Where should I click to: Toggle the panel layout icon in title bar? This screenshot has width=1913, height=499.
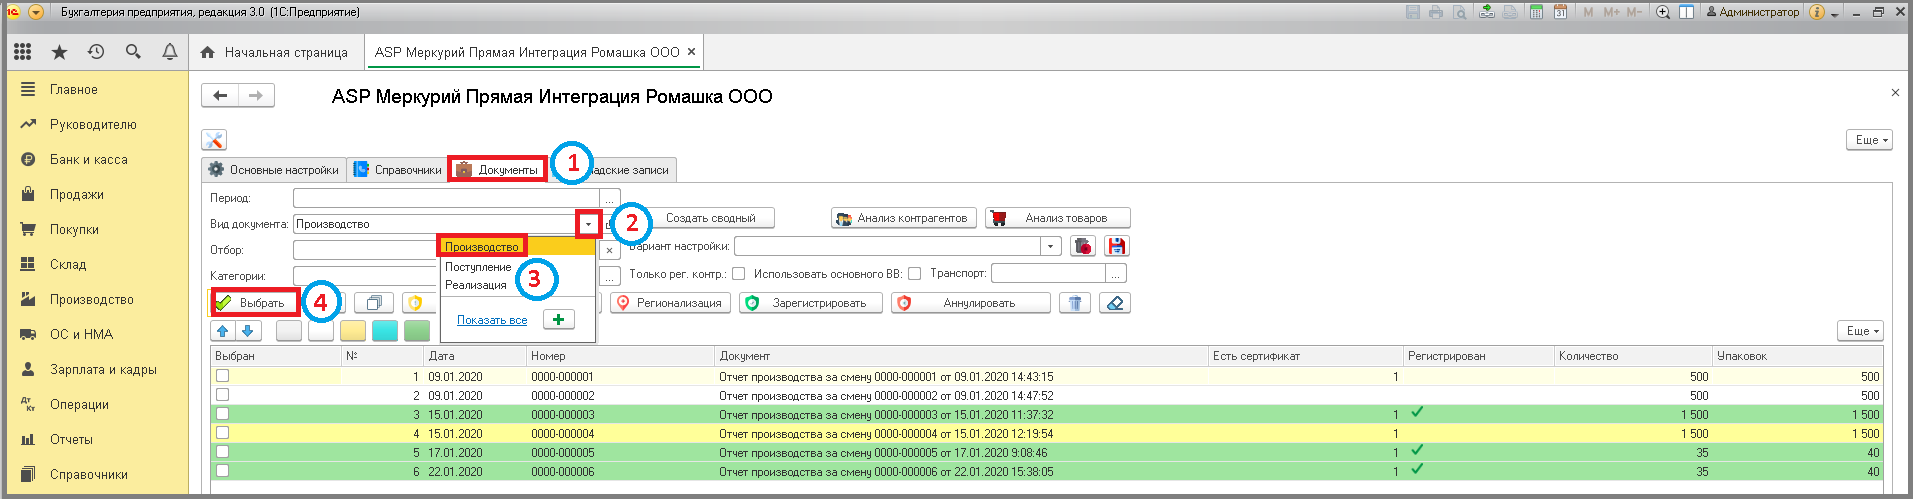(1686, 12)
